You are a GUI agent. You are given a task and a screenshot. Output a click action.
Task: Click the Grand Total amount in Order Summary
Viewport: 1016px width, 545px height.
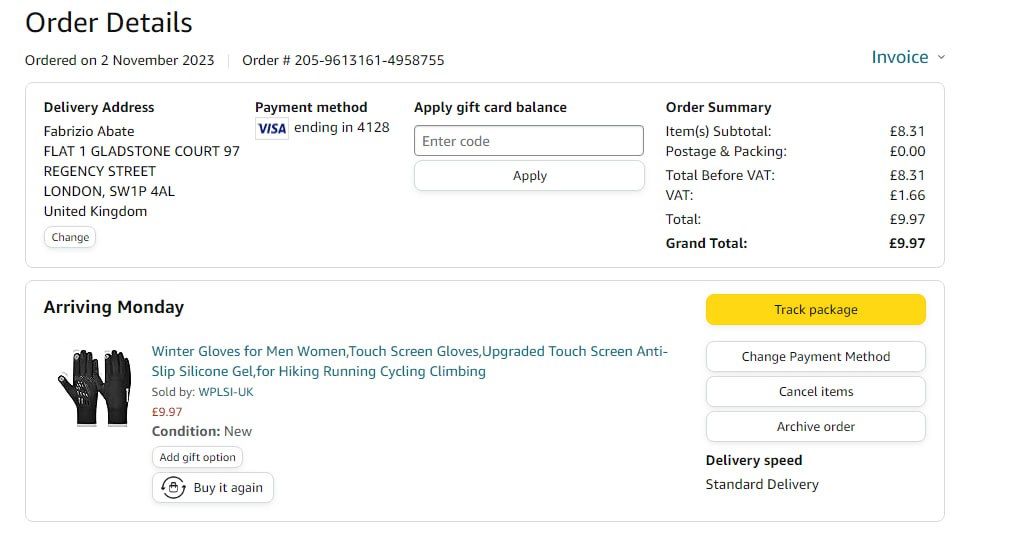click(x=907, y=243)
